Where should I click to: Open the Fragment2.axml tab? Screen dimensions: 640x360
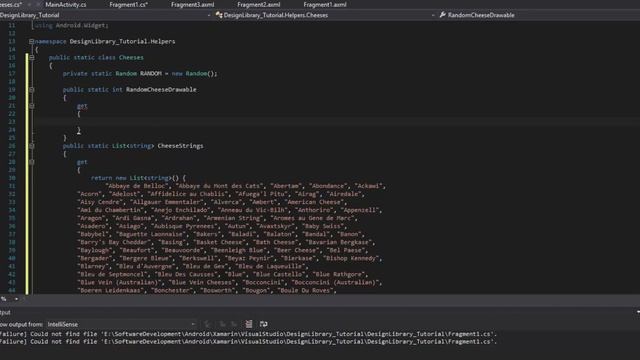point(259,4)
